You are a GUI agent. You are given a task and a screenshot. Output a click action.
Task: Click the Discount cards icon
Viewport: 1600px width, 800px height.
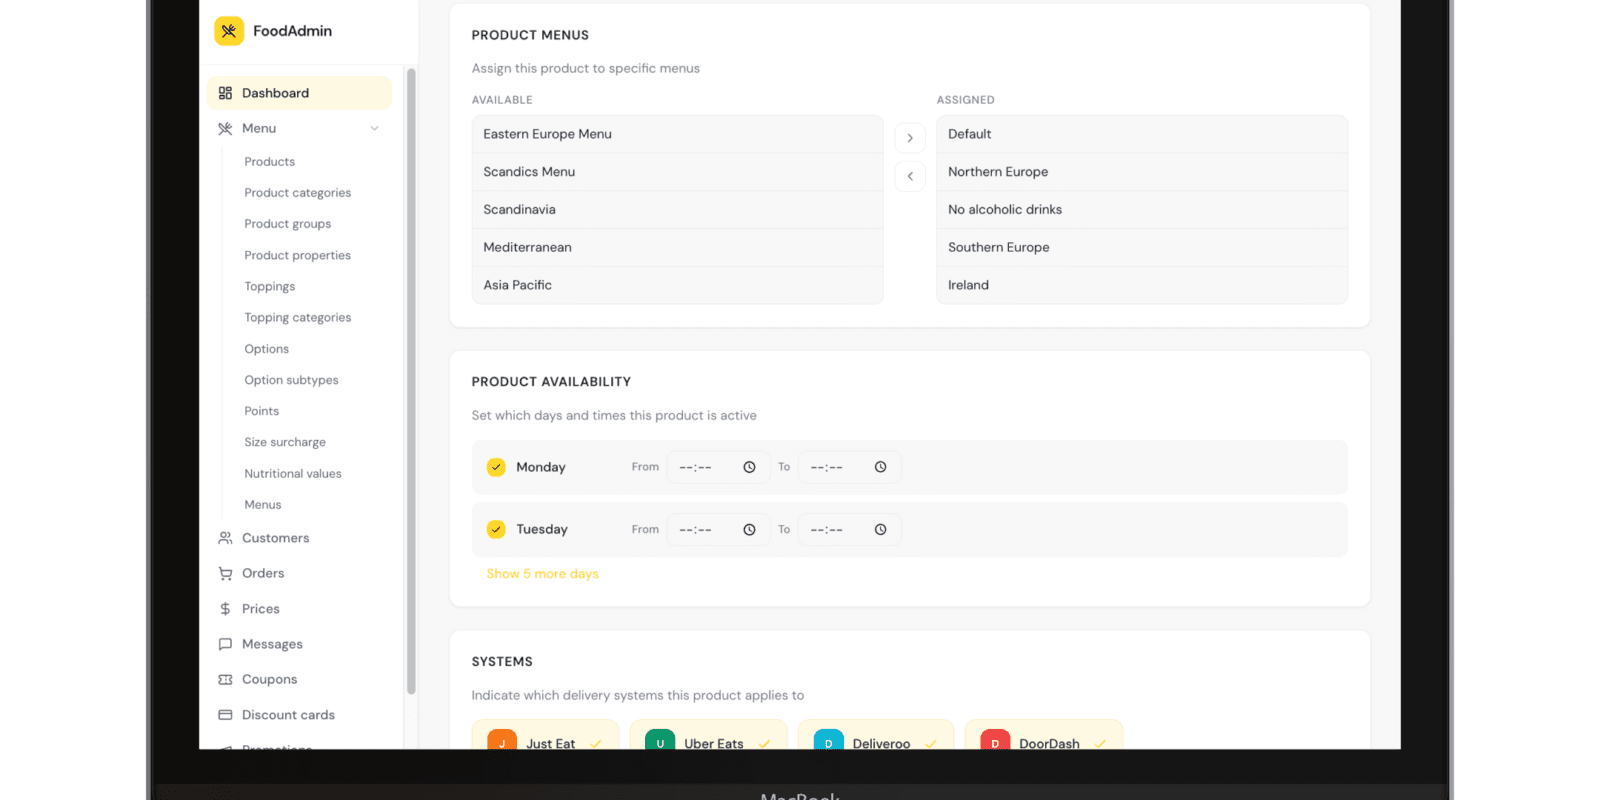pos(225,715)
